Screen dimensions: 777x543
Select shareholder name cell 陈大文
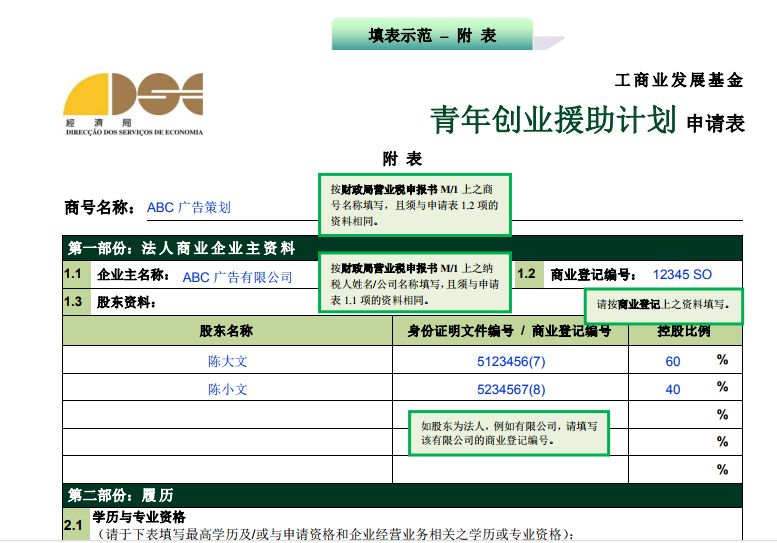[227, 361]
